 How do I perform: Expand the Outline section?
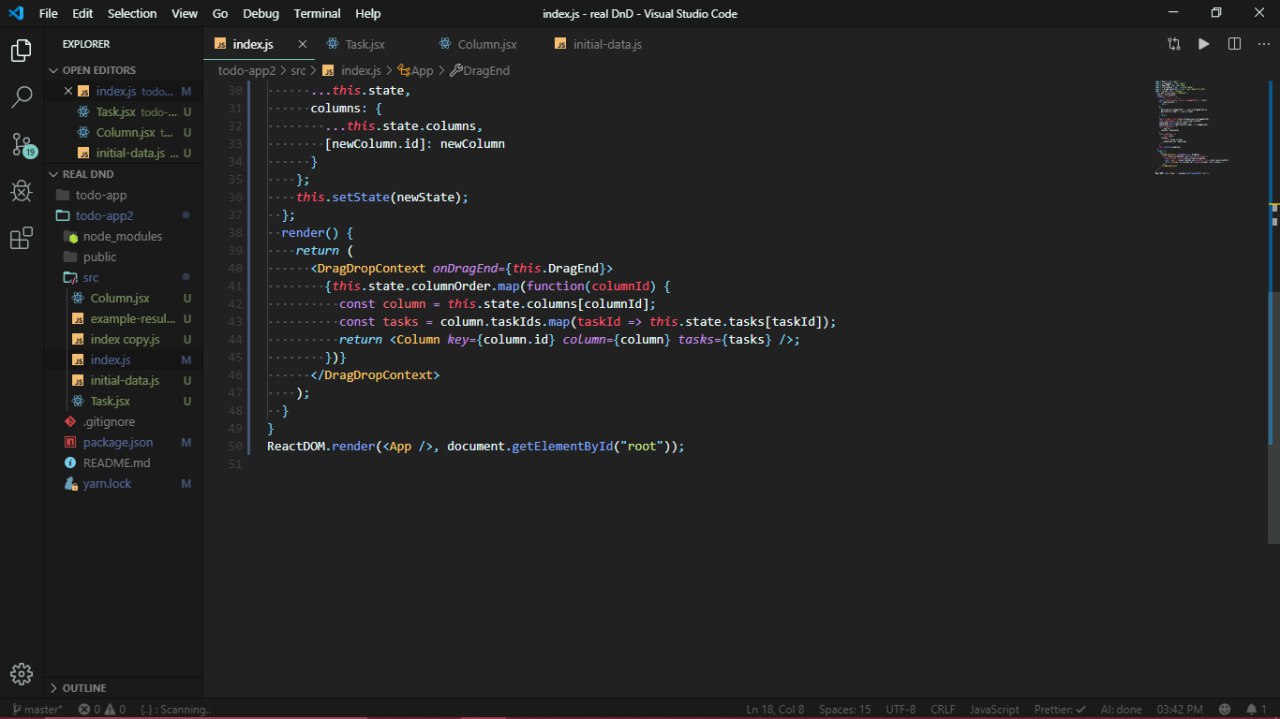84,688
